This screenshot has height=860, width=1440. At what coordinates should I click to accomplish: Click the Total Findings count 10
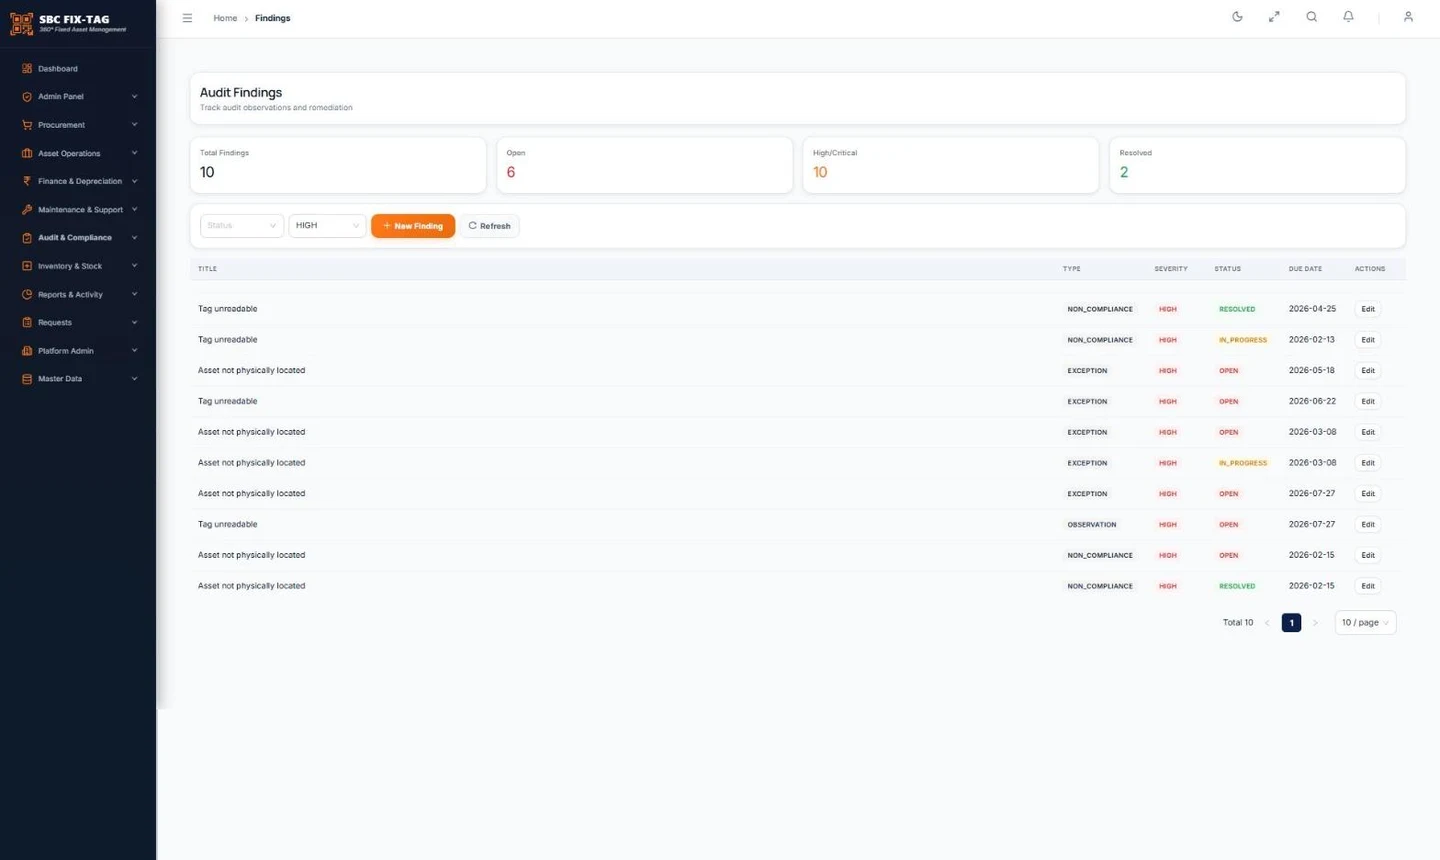207,172
